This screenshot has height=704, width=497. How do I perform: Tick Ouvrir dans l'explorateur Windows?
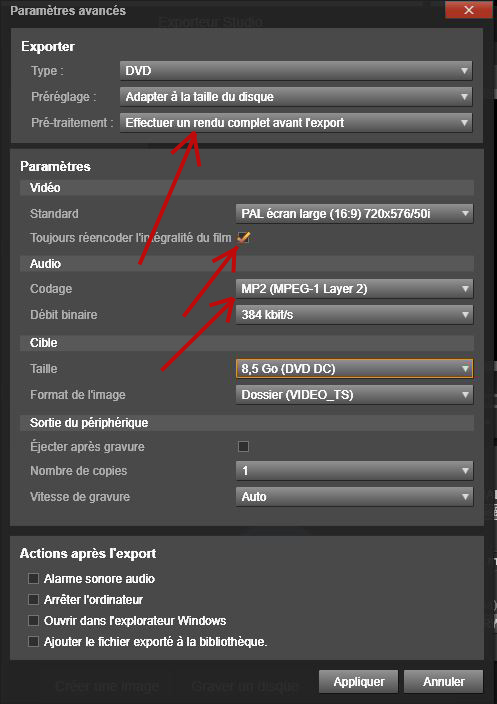click(x=33, y=620)
